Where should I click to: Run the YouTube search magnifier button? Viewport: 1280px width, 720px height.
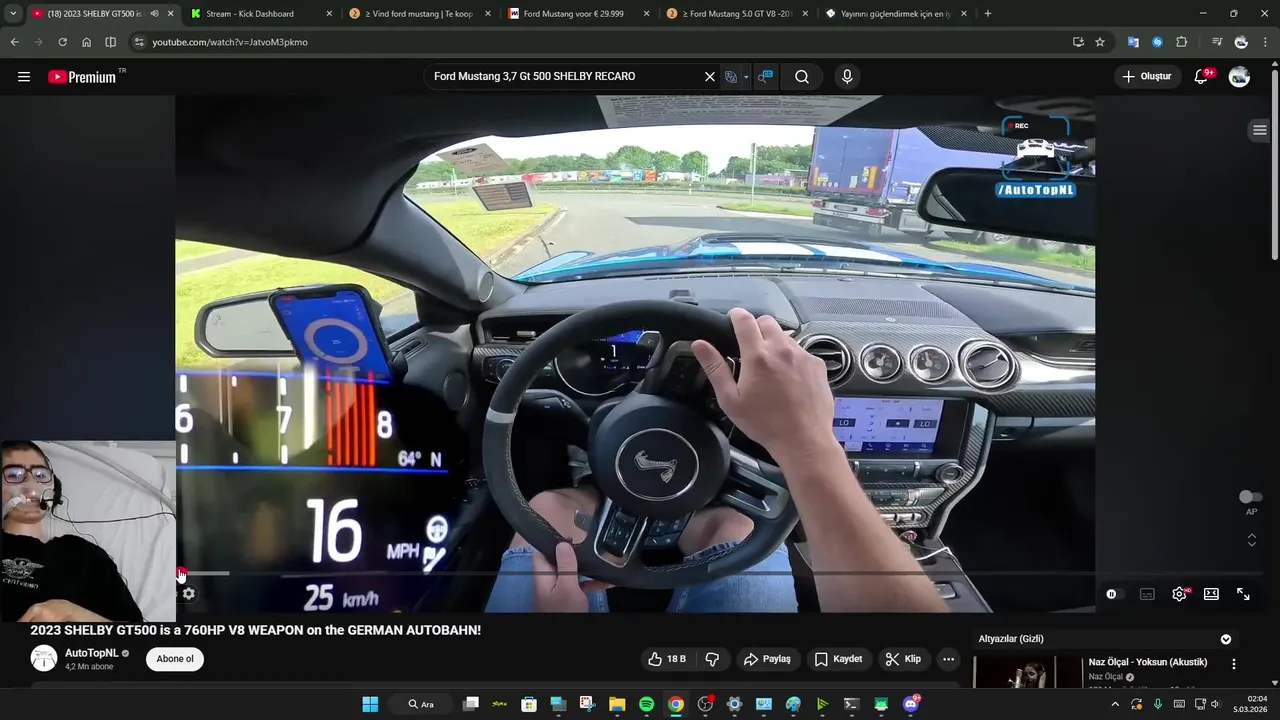coord(802,77)
